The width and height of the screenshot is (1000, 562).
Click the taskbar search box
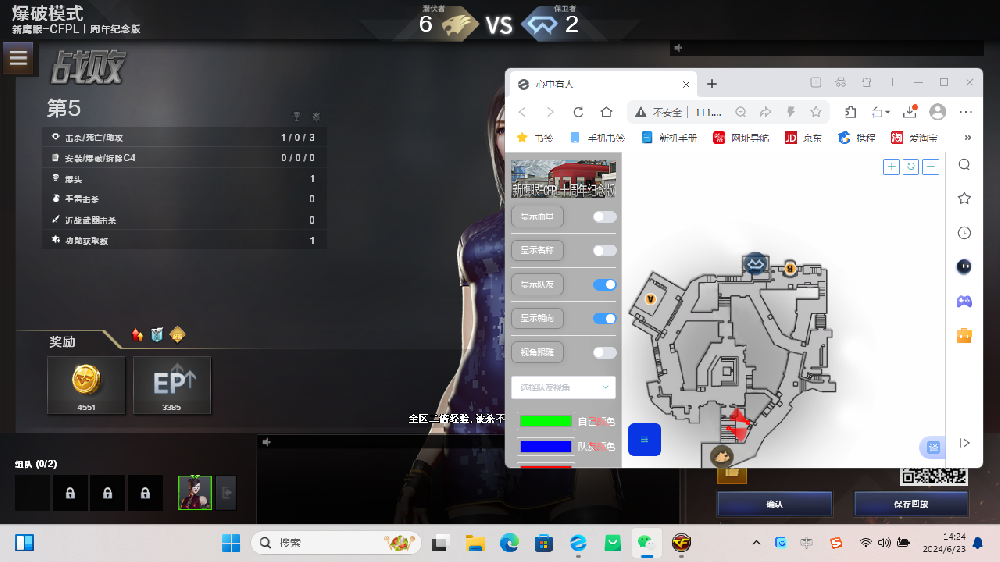click(x=336, y=543)
